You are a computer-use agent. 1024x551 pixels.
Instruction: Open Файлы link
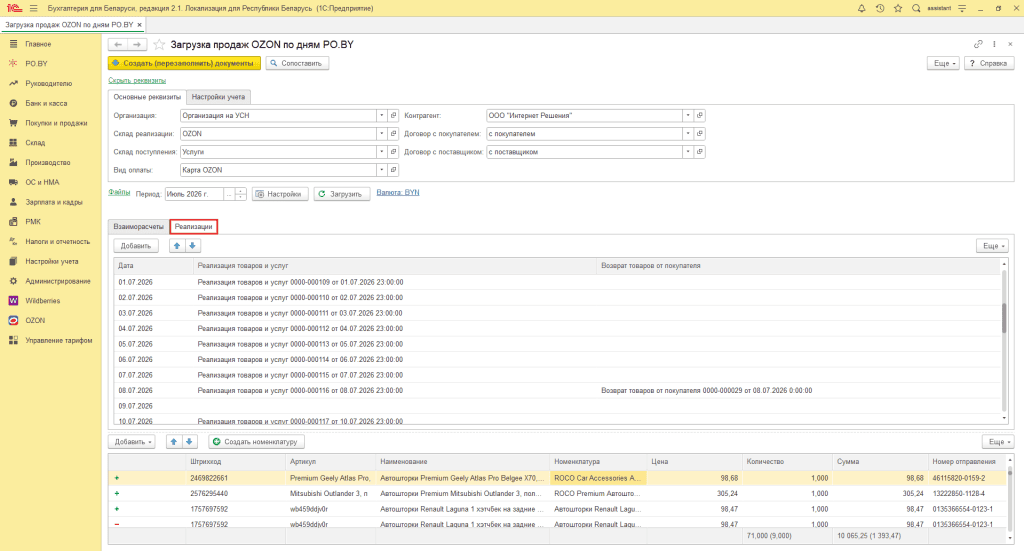tap(119, 193)
